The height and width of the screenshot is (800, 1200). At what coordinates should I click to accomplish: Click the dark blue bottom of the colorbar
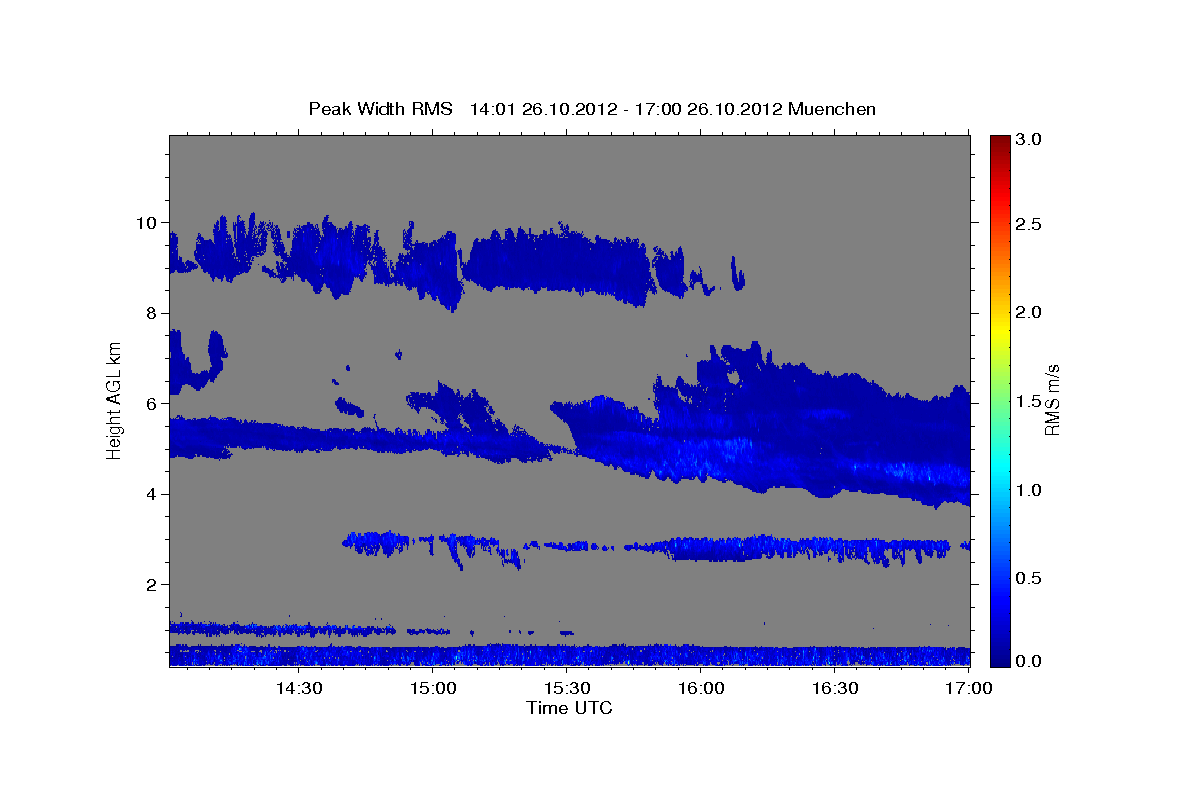[x=999, y=658]
